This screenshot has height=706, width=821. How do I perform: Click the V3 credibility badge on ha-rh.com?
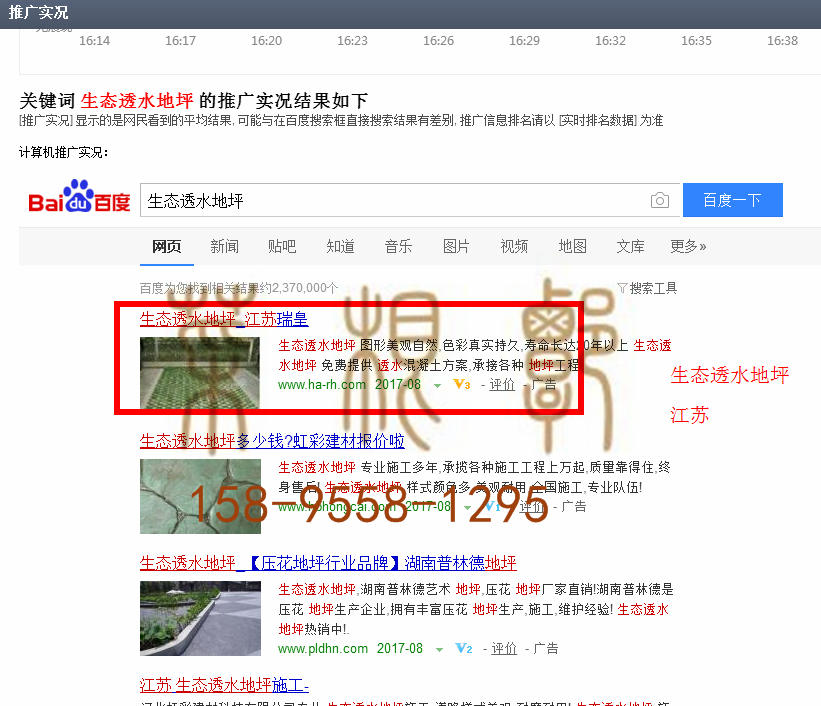pos(462,384)
